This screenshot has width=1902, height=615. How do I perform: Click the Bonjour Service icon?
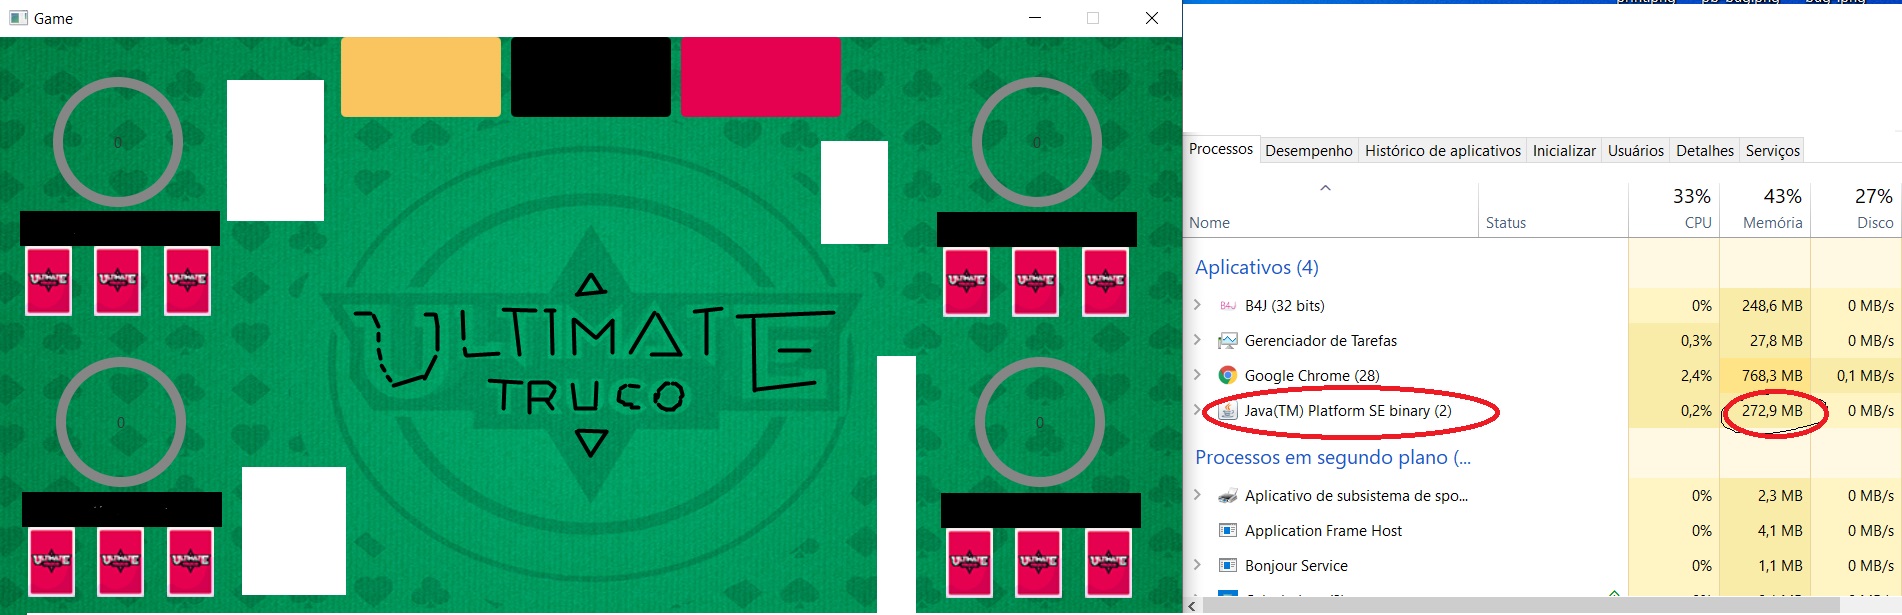tap(1228, 566)
